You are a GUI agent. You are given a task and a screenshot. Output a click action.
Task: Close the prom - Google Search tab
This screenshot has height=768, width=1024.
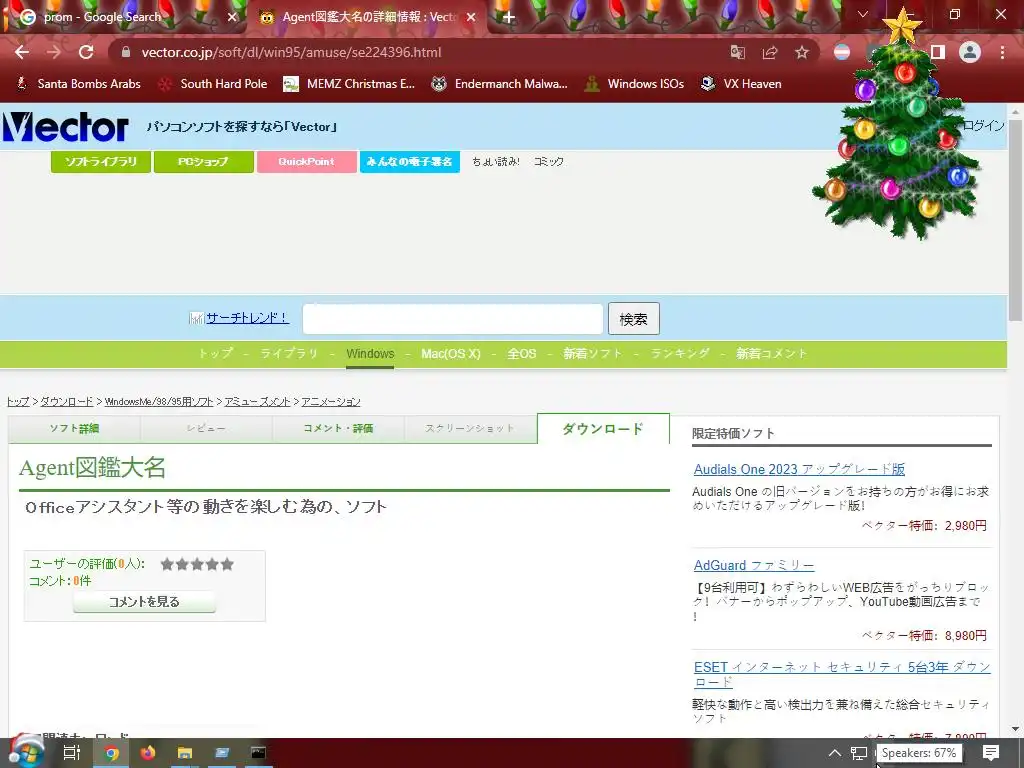[231, 17]
